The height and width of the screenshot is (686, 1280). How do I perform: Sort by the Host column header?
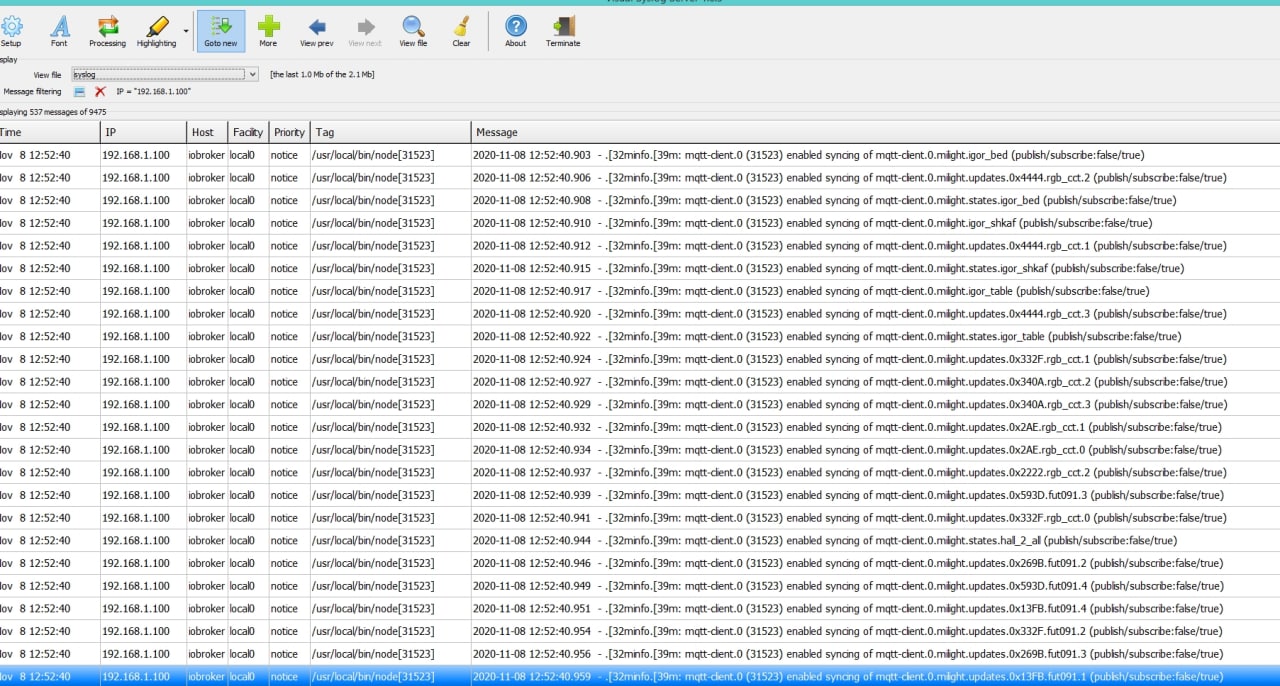(207, 132)
